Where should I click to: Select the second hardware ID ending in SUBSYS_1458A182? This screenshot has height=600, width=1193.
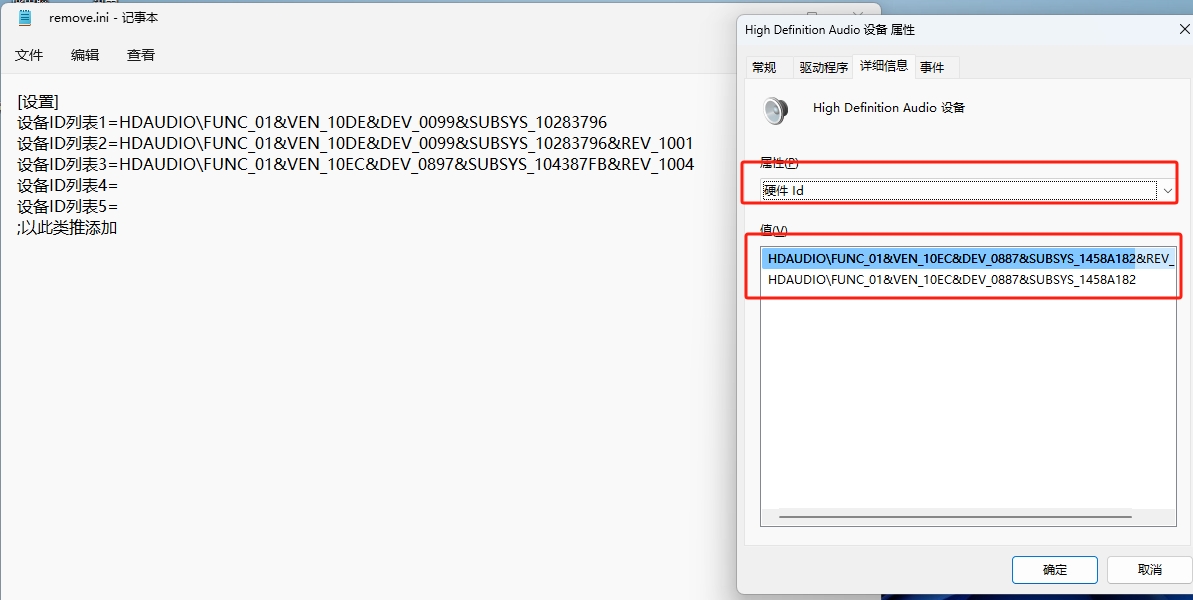[951, 280]
